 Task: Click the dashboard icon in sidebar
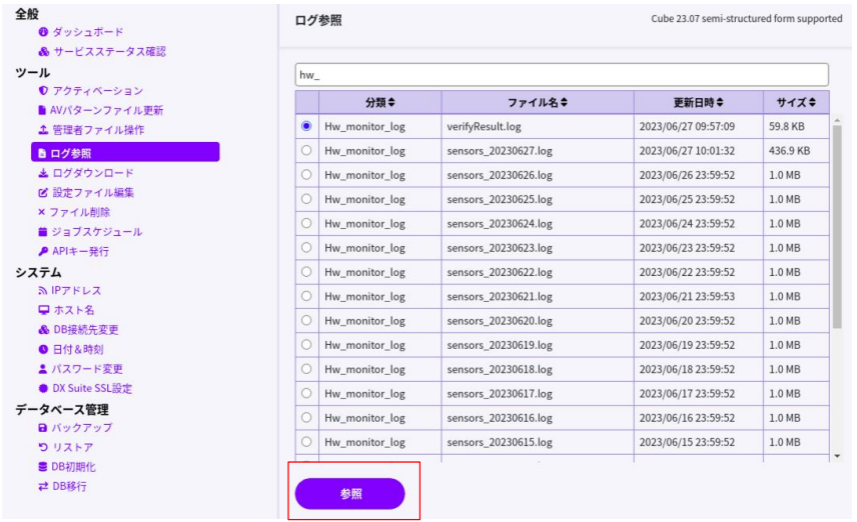point(43,32)
